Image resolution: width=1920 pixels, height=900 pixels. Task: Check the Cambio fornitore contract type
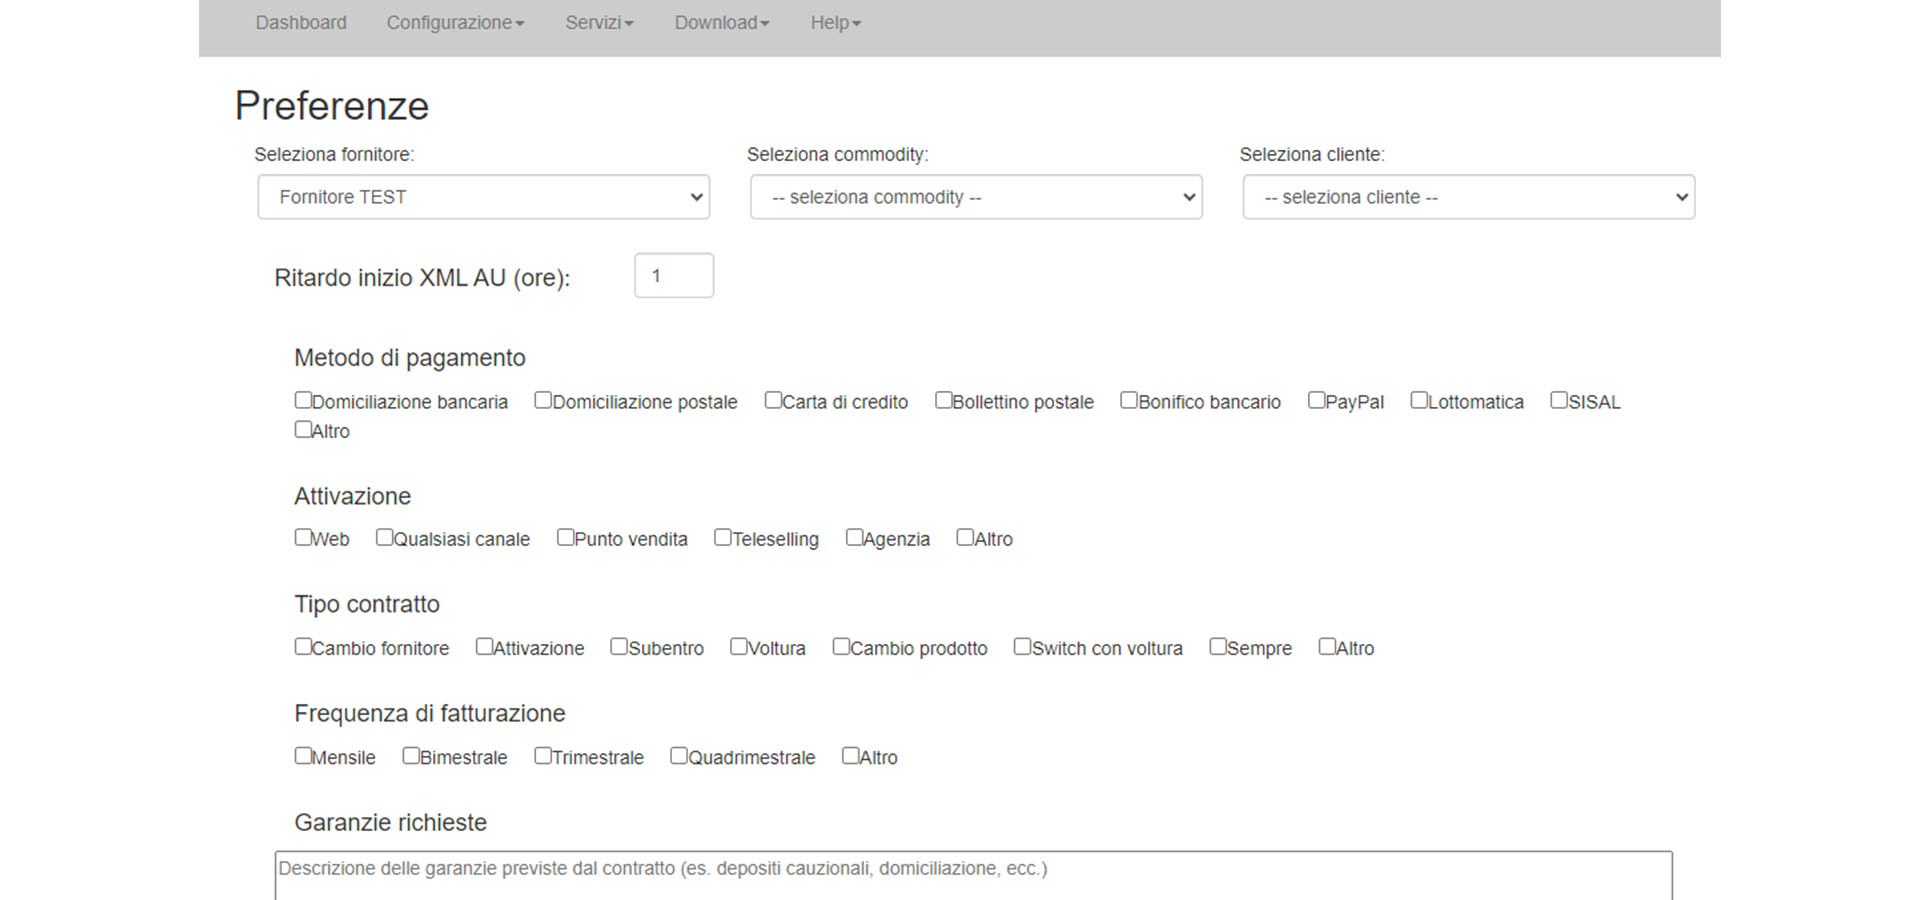point(303,646)
